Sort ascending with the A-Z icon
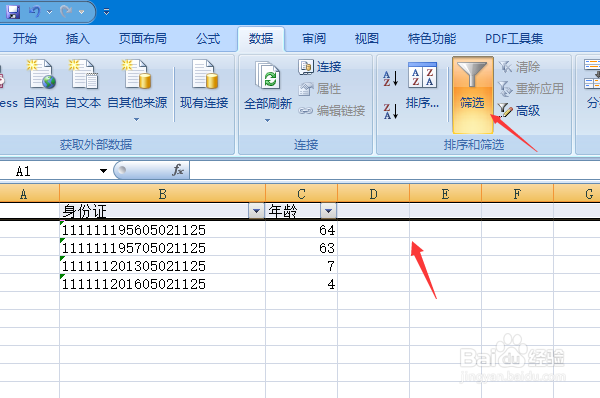 [391, 78]
